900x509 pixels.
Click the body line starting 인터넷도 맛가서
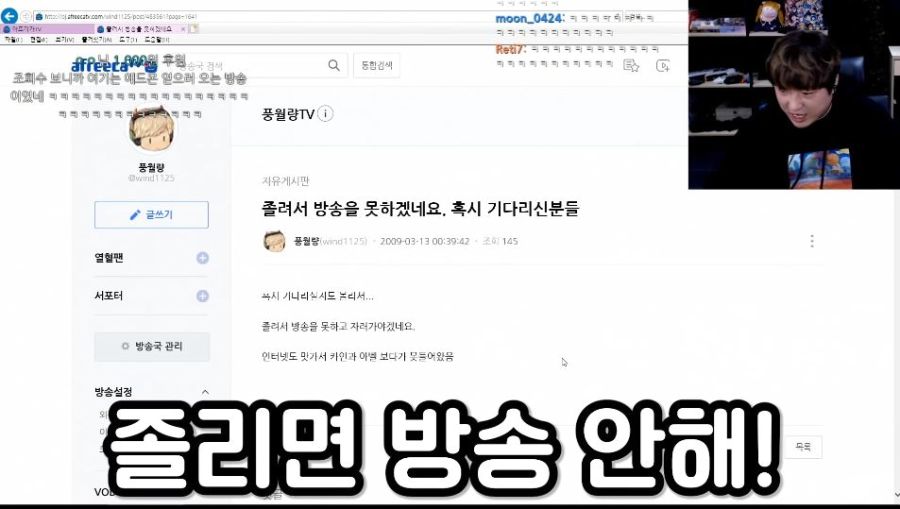coord(358,356)
